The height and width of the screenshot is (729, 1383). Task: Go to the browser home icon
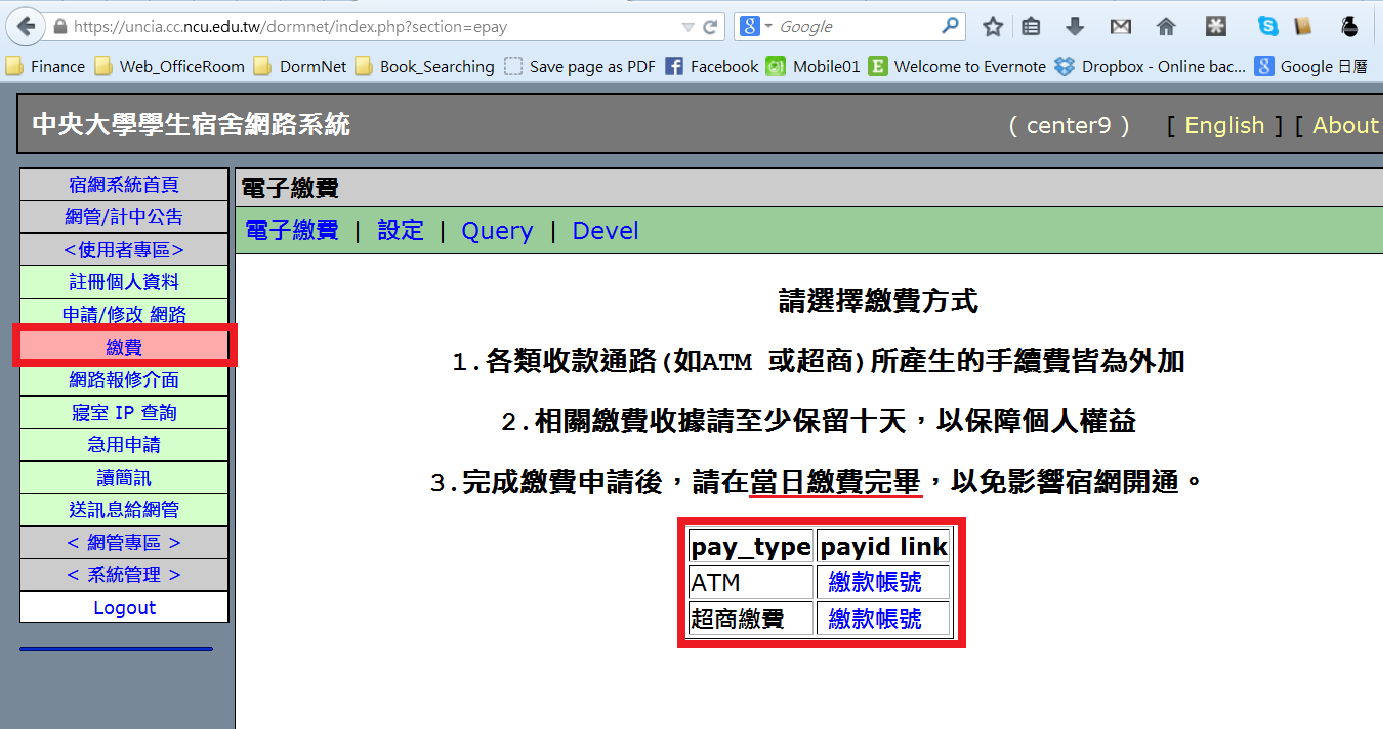pyautogui.click(x=1166, y=27)
